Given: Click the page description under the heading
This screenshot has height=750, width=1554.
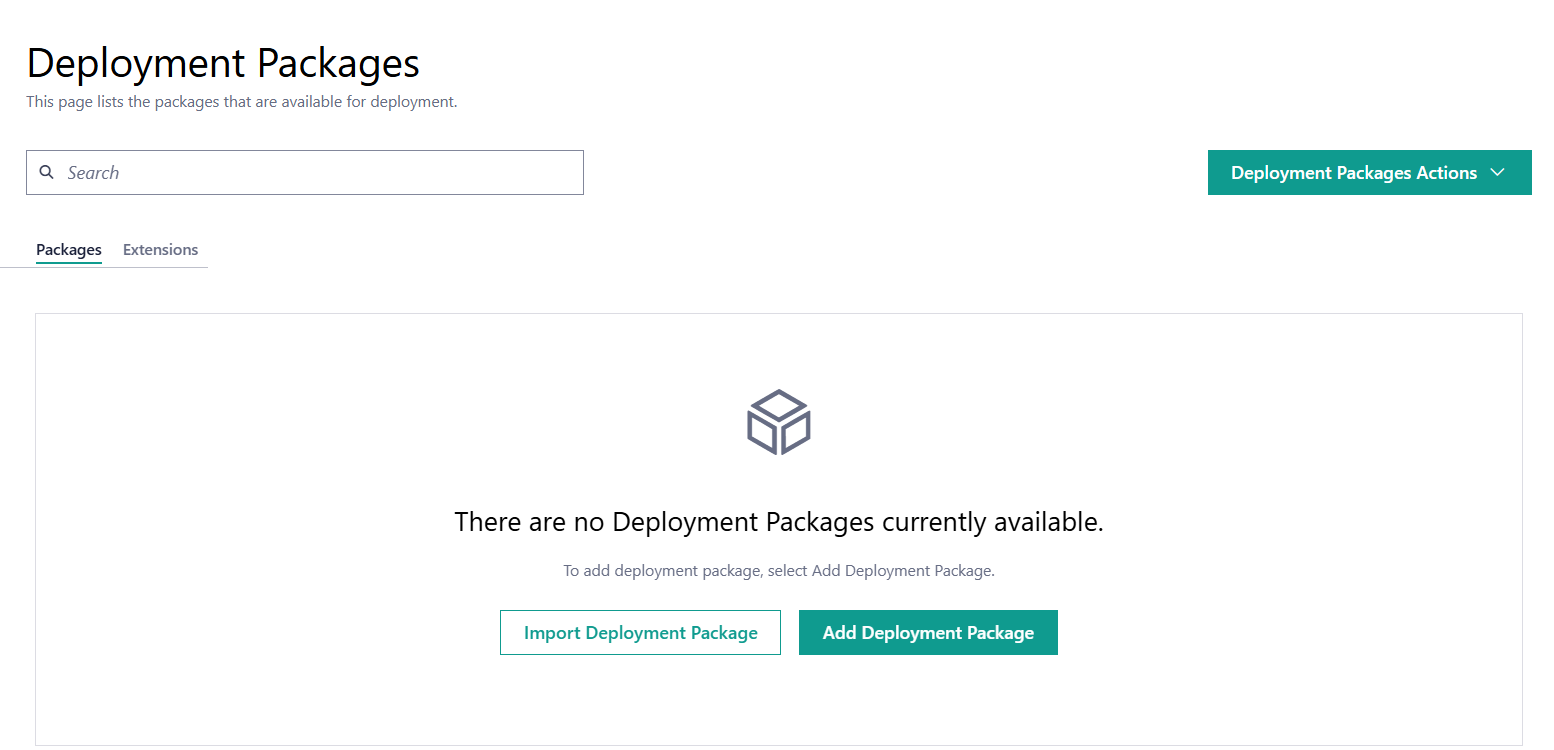Looking at the screenshot, I should point(241,102).
